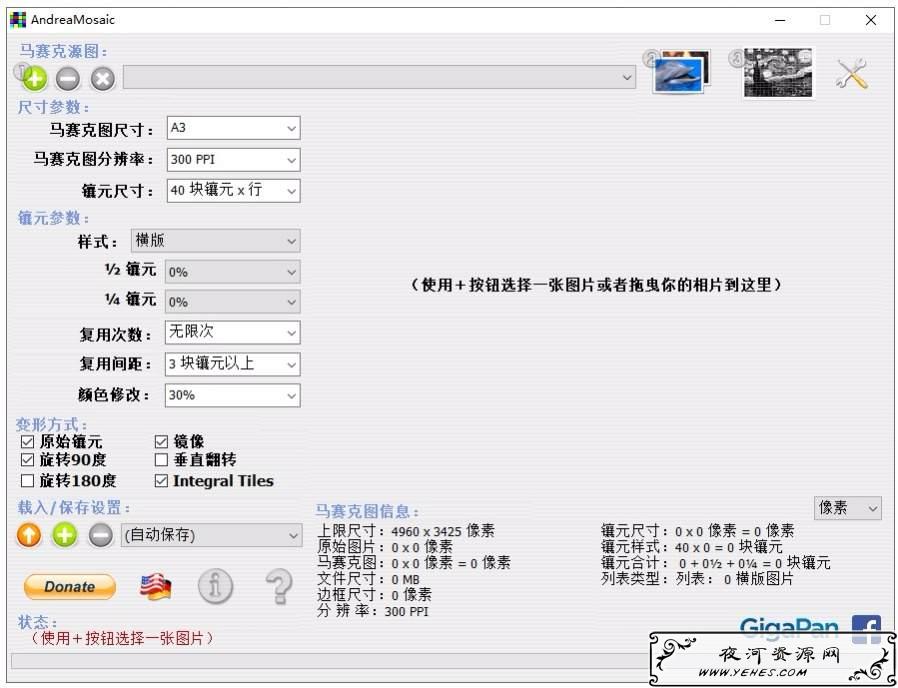
Task: Clear all source images with the X icon
Action: point(103,78)
